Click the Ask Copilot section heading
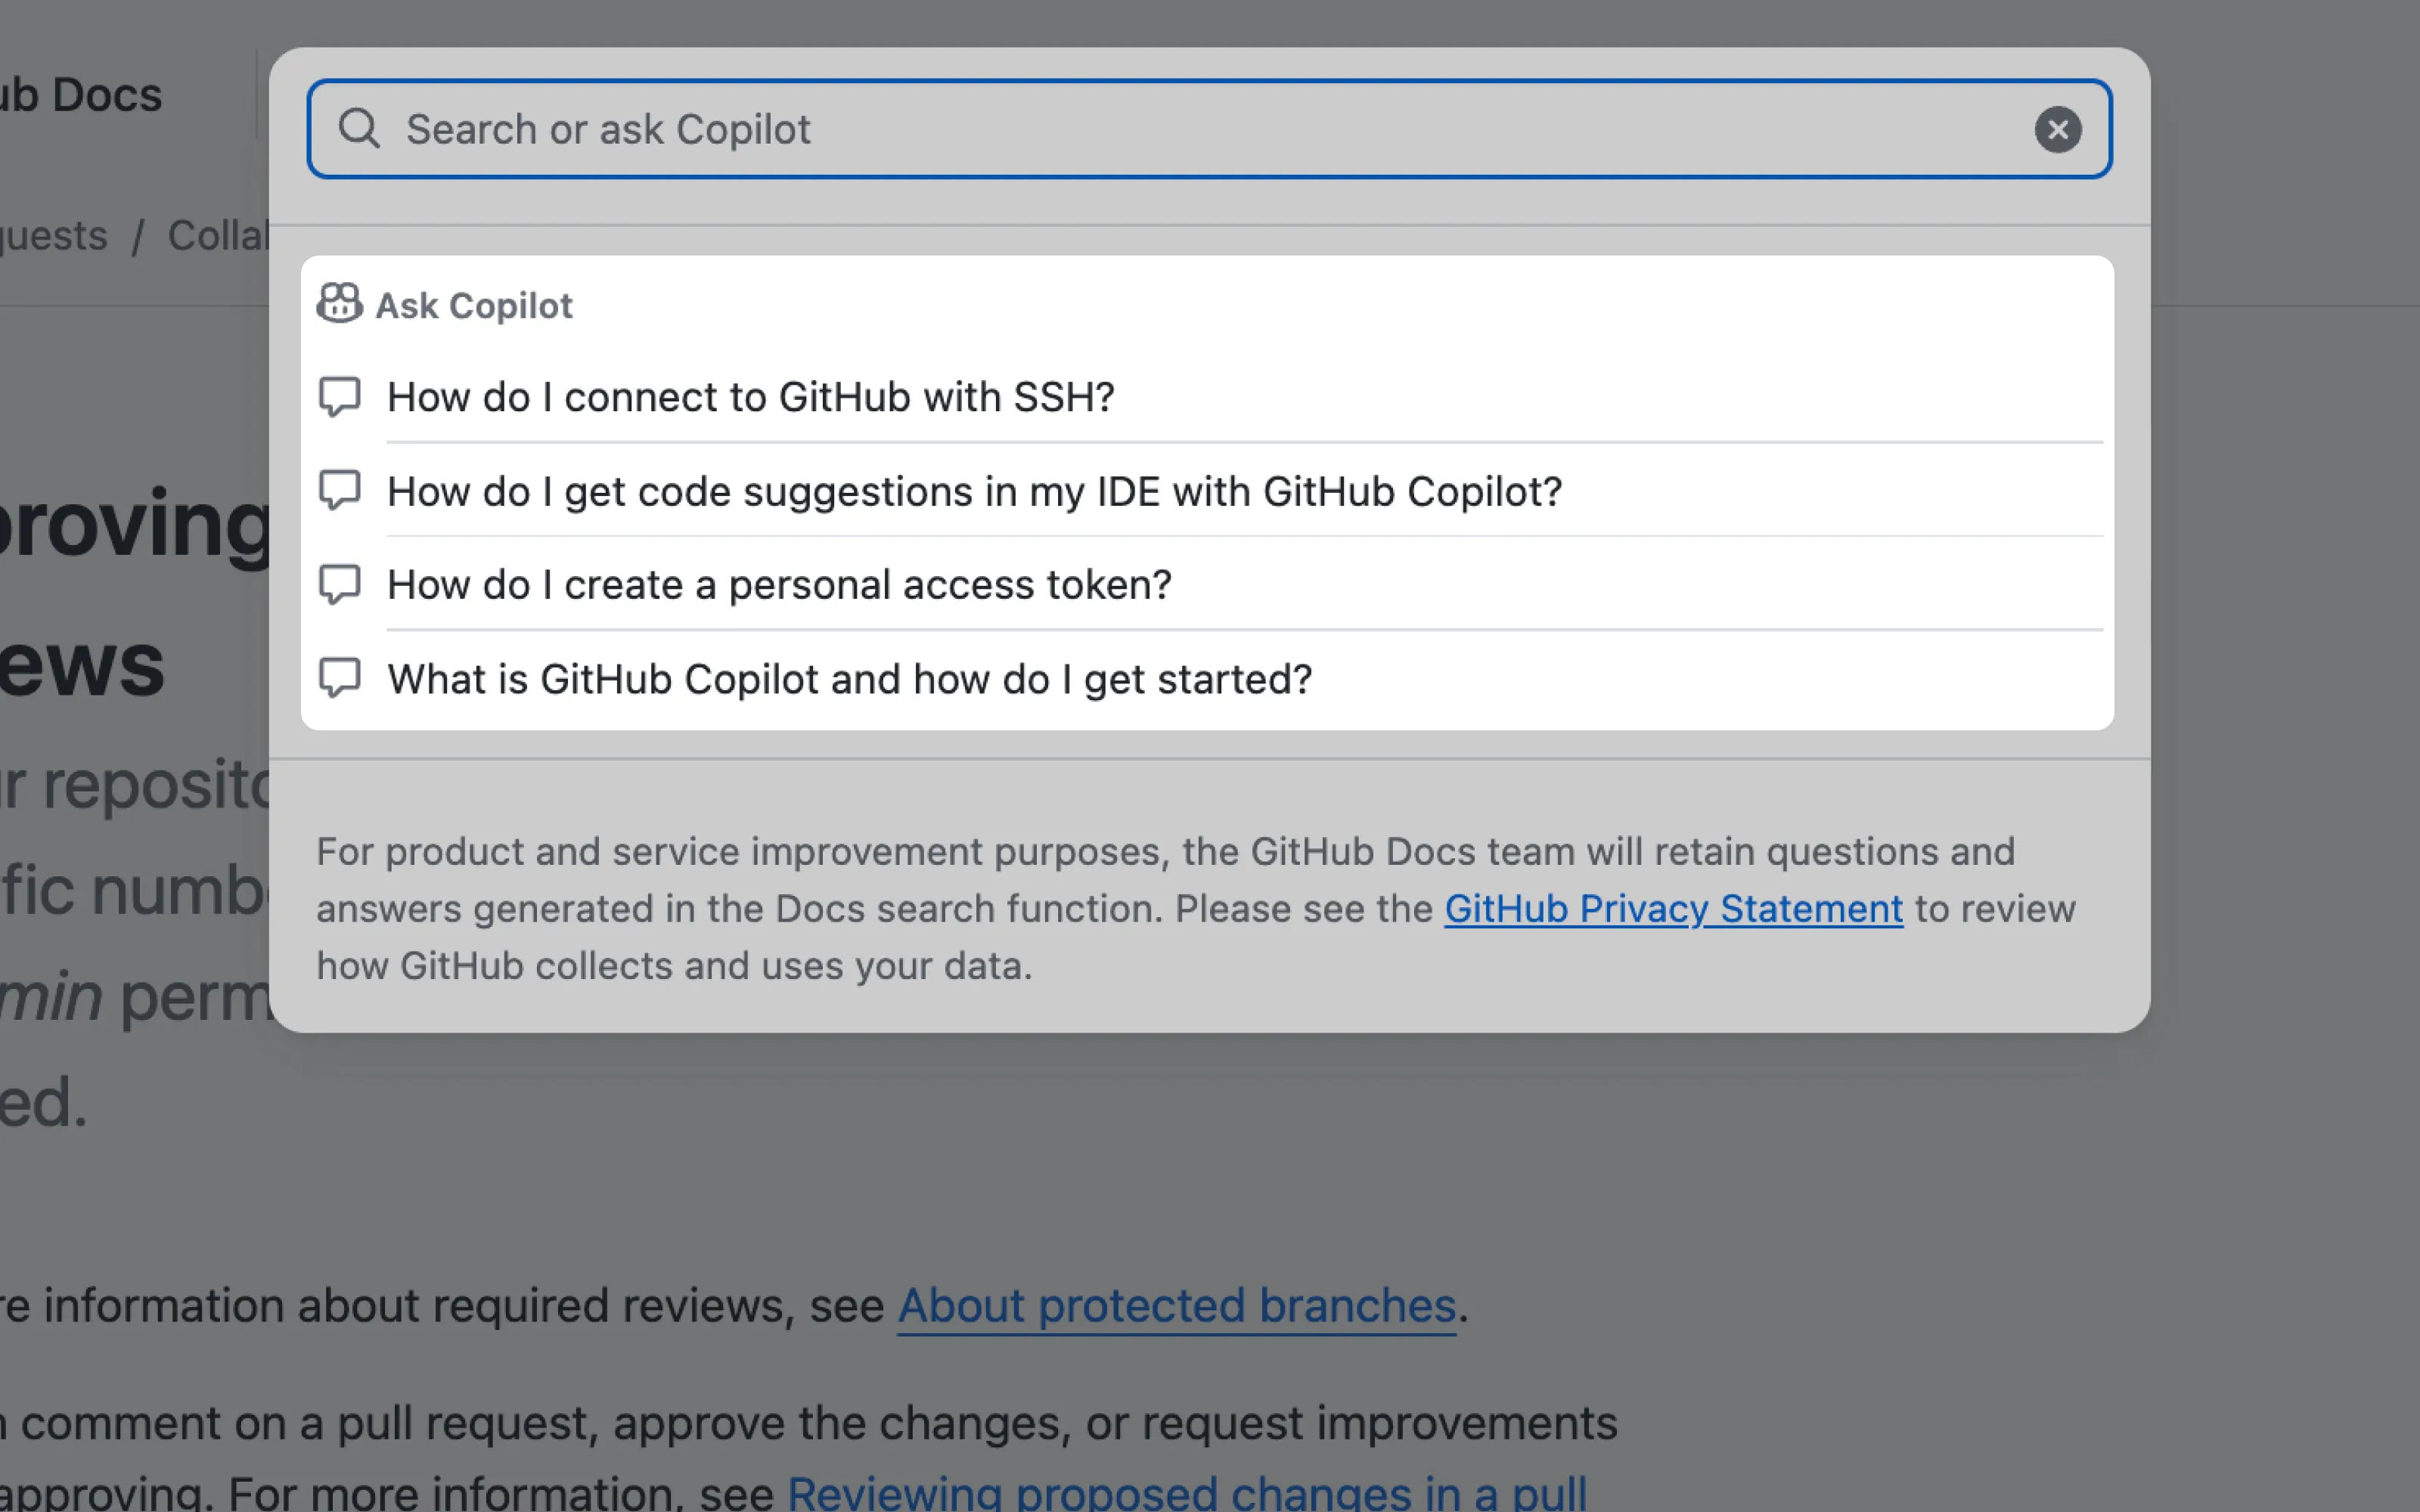Viewport: 2420px width, 1512px height. coord(473,305)
